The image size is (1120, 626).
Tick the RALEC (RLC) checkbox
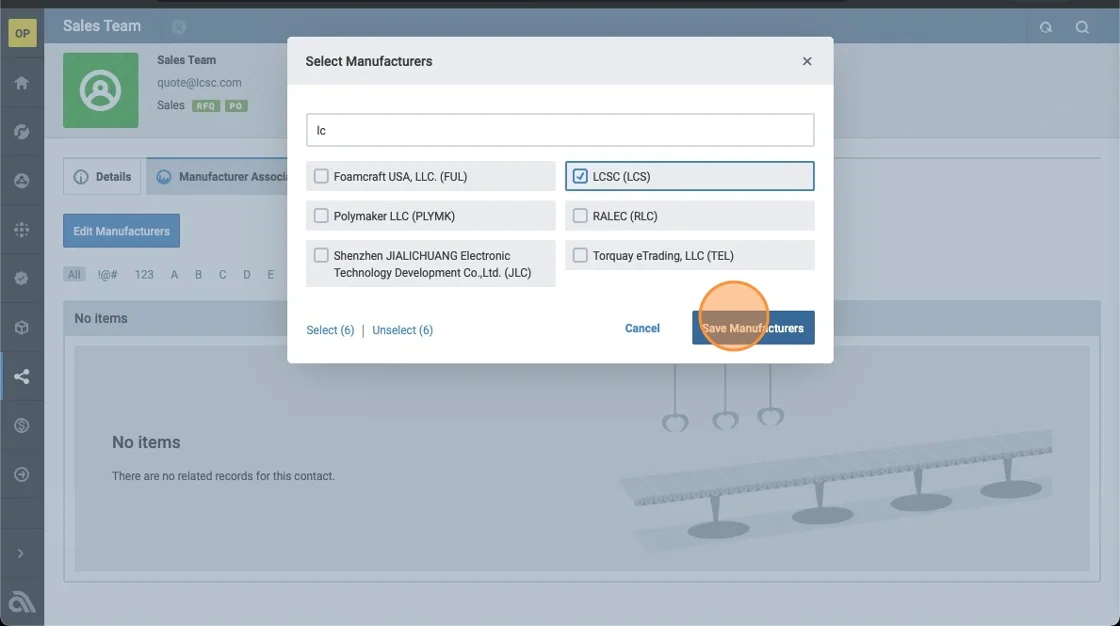click(580, 216)
